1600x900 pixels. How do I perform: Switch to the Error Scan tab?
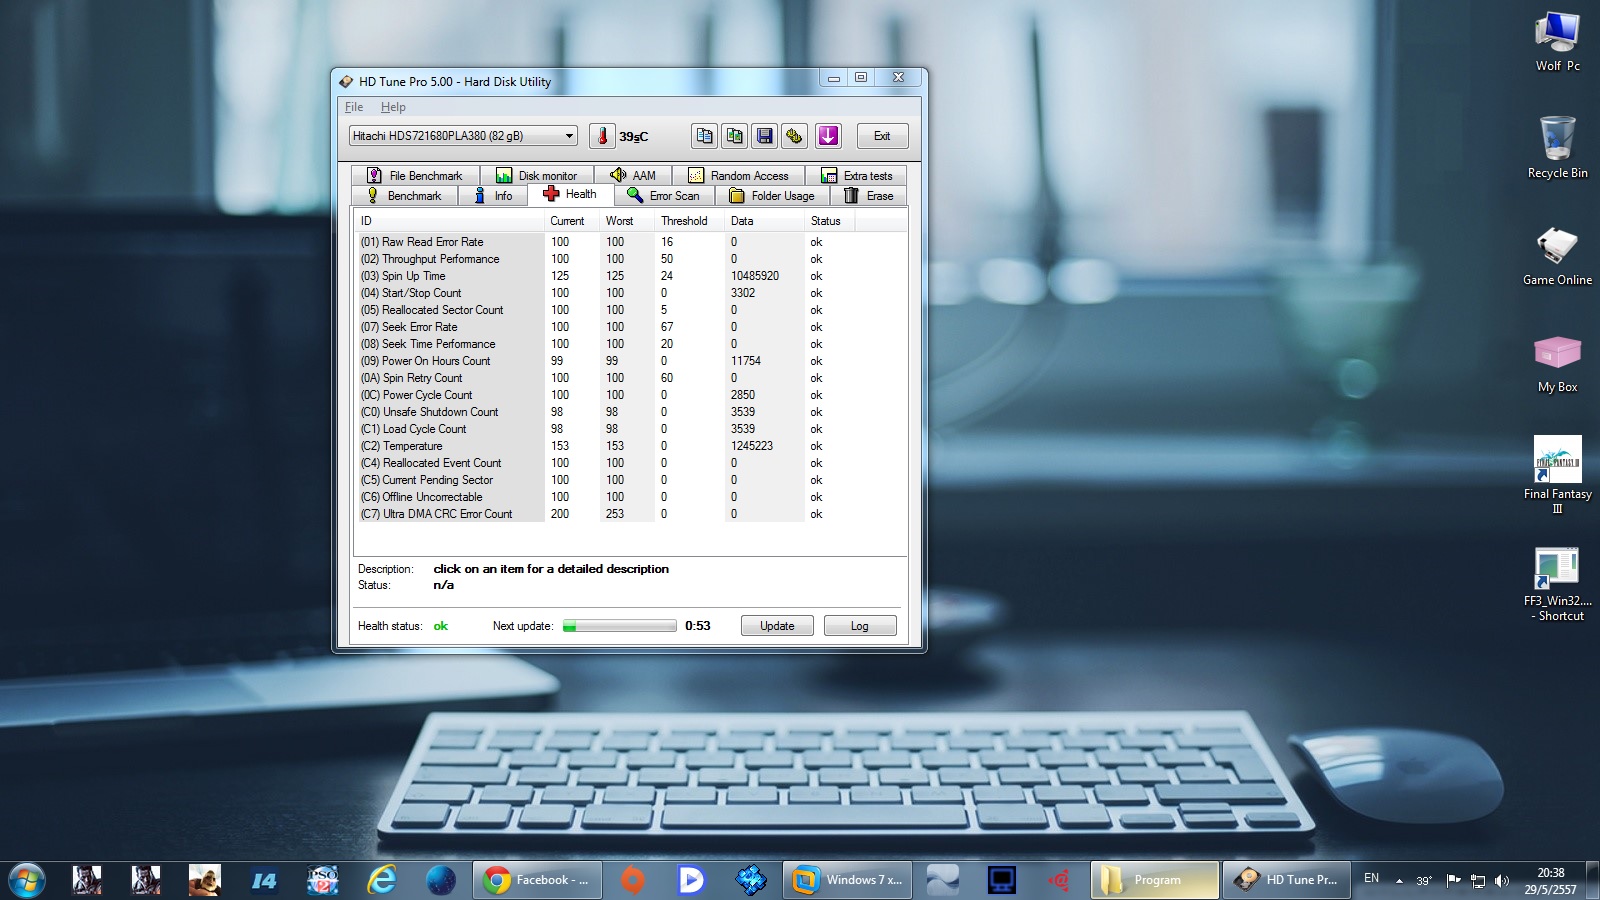click(x=664, y=196)
